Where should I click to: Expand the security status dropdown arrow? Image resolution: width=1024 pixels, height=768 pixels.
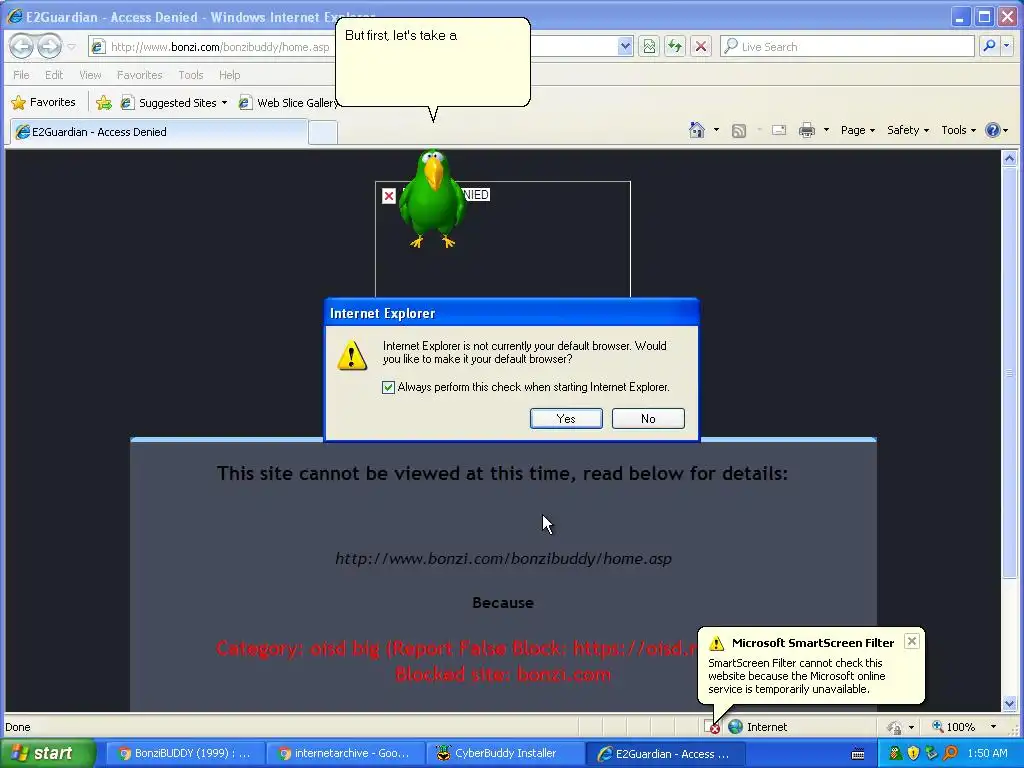[911, 727]
